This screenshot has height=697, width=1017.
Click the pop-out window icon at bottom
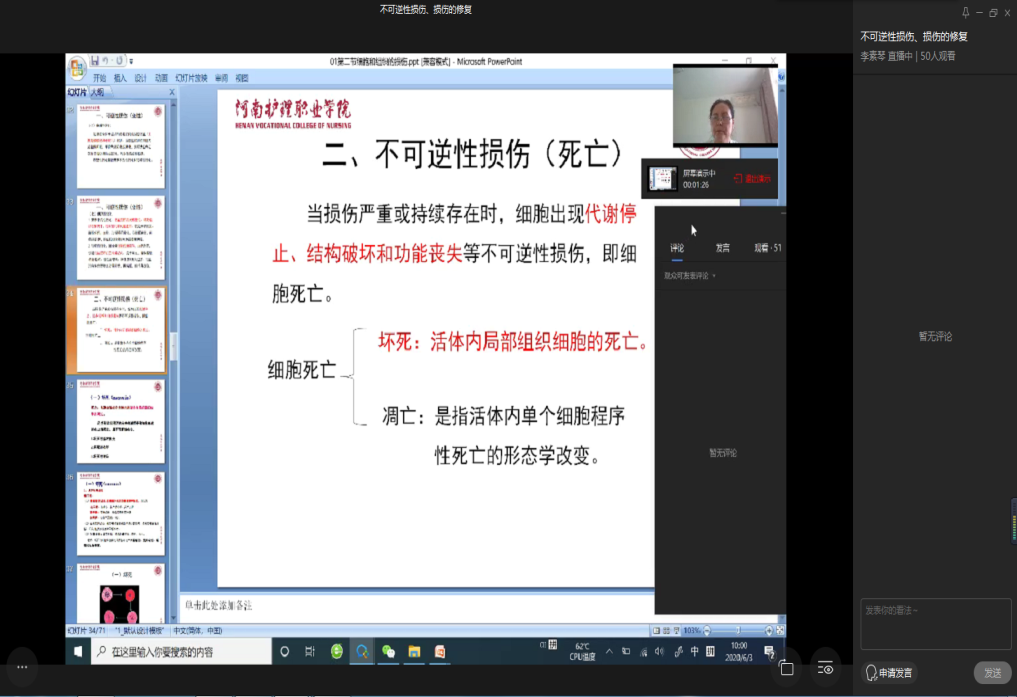[x=787, y=668]
